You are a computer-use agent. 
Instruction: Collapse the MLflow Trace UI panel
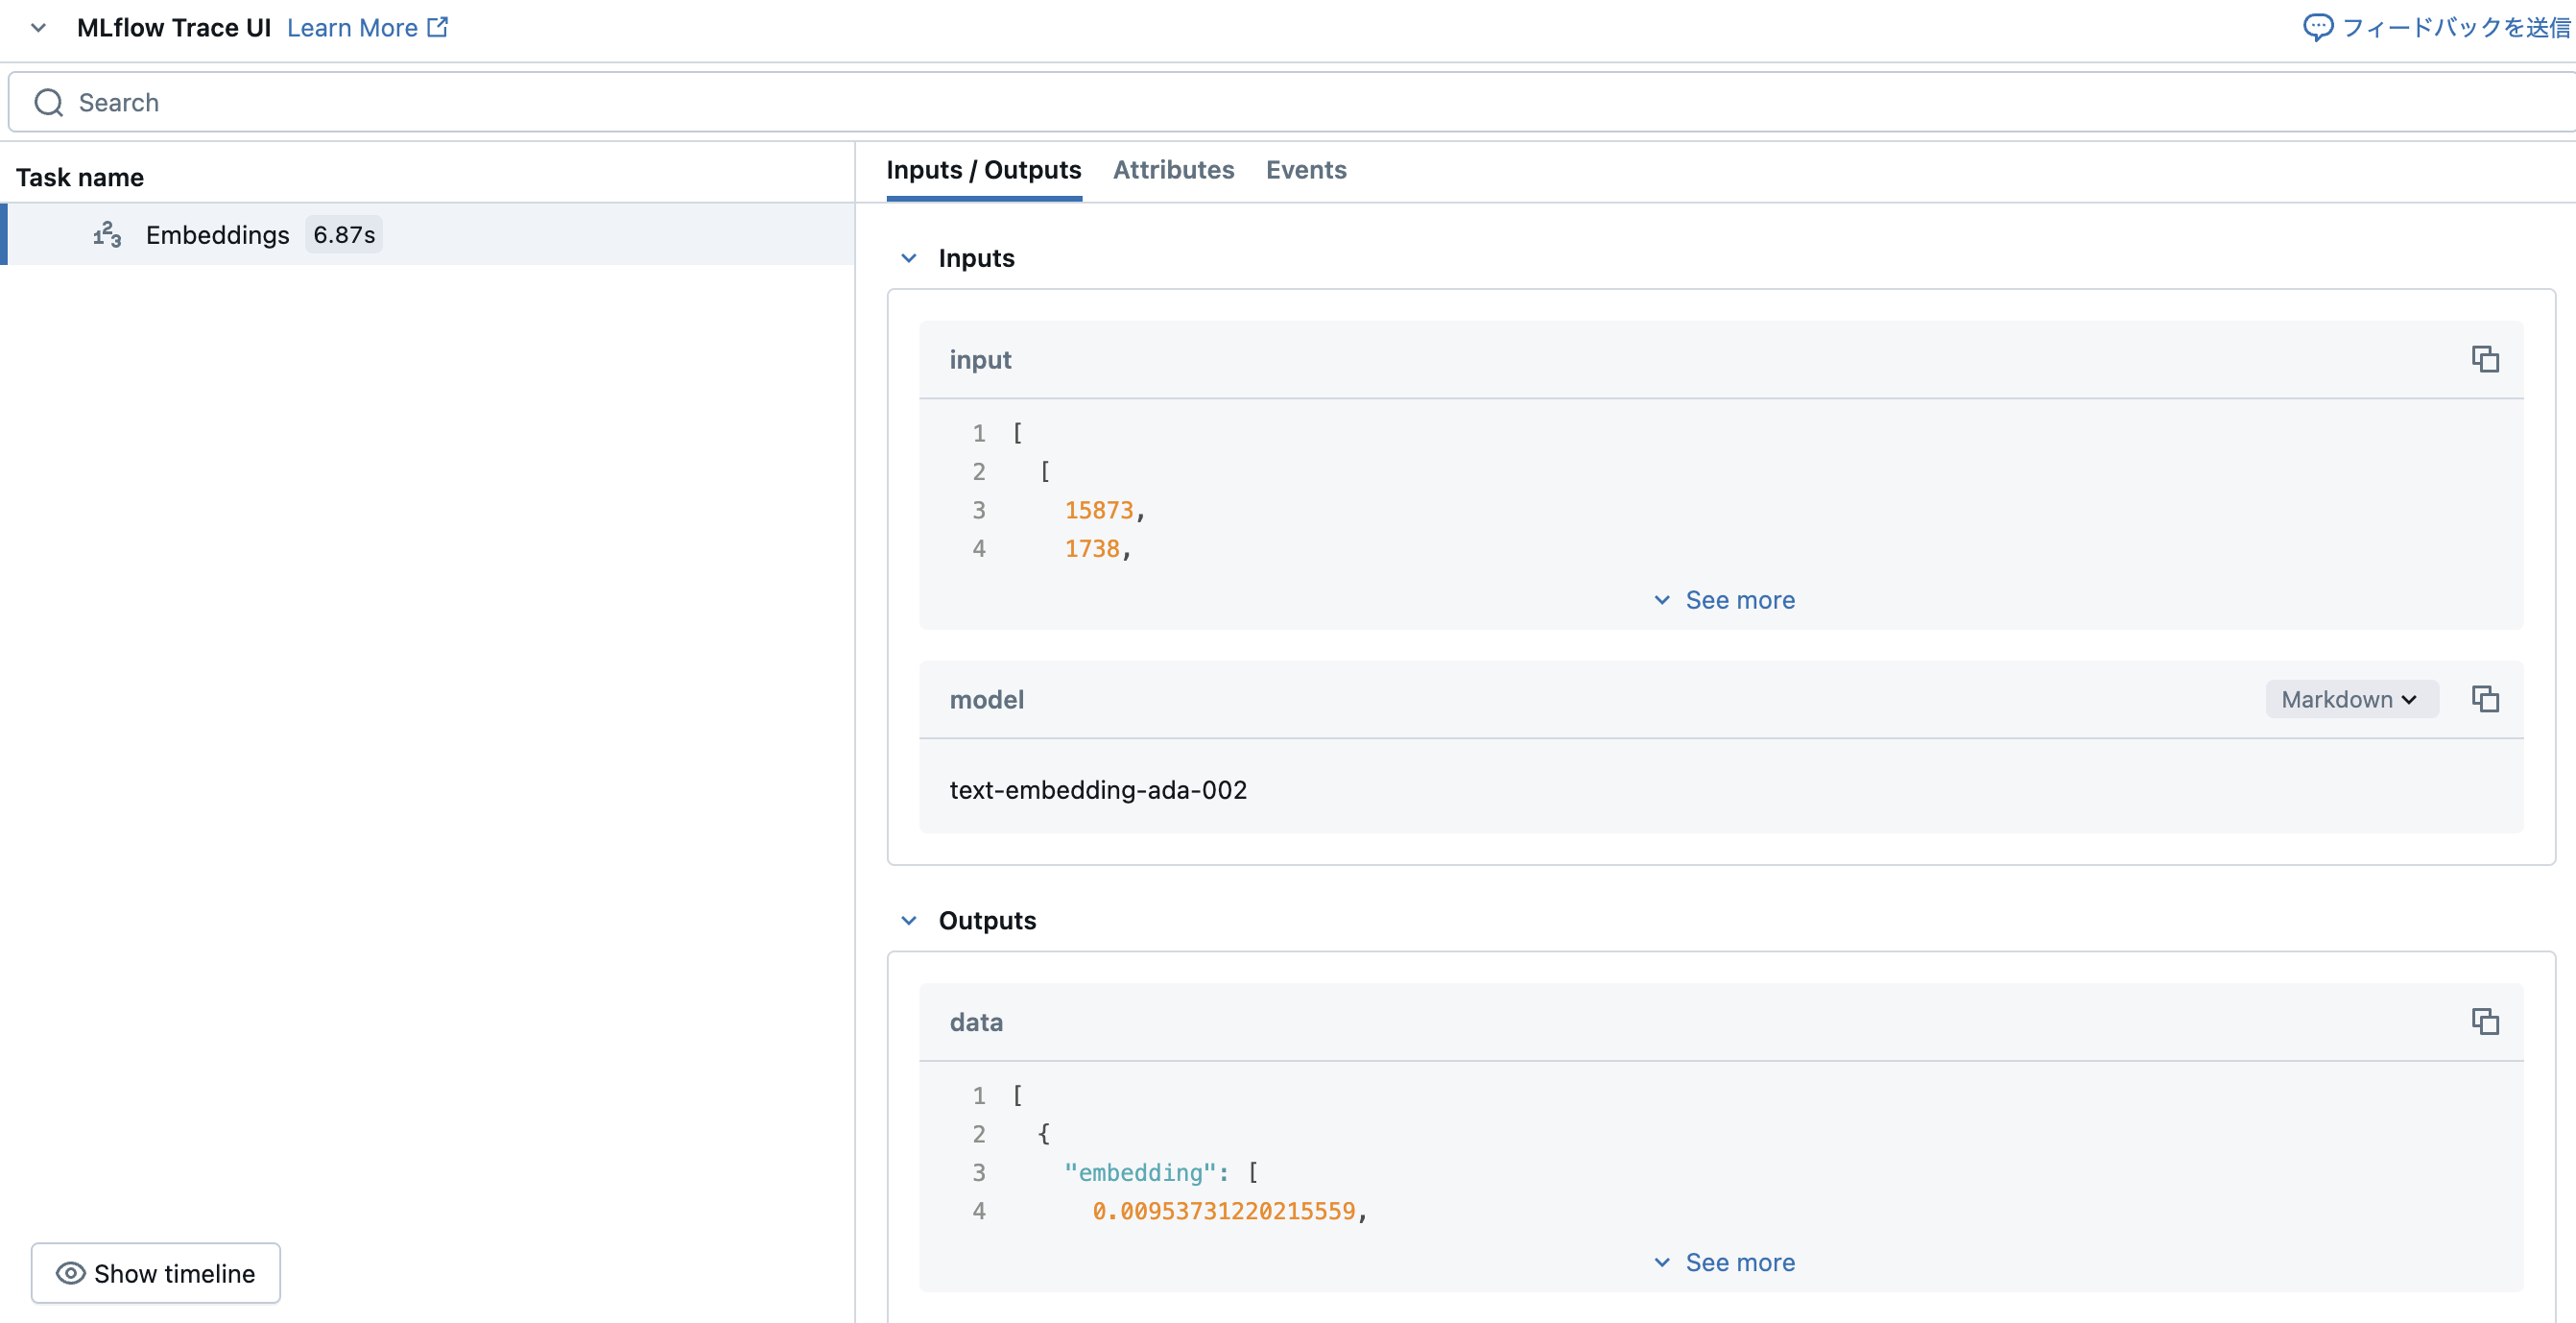(38, 27)
